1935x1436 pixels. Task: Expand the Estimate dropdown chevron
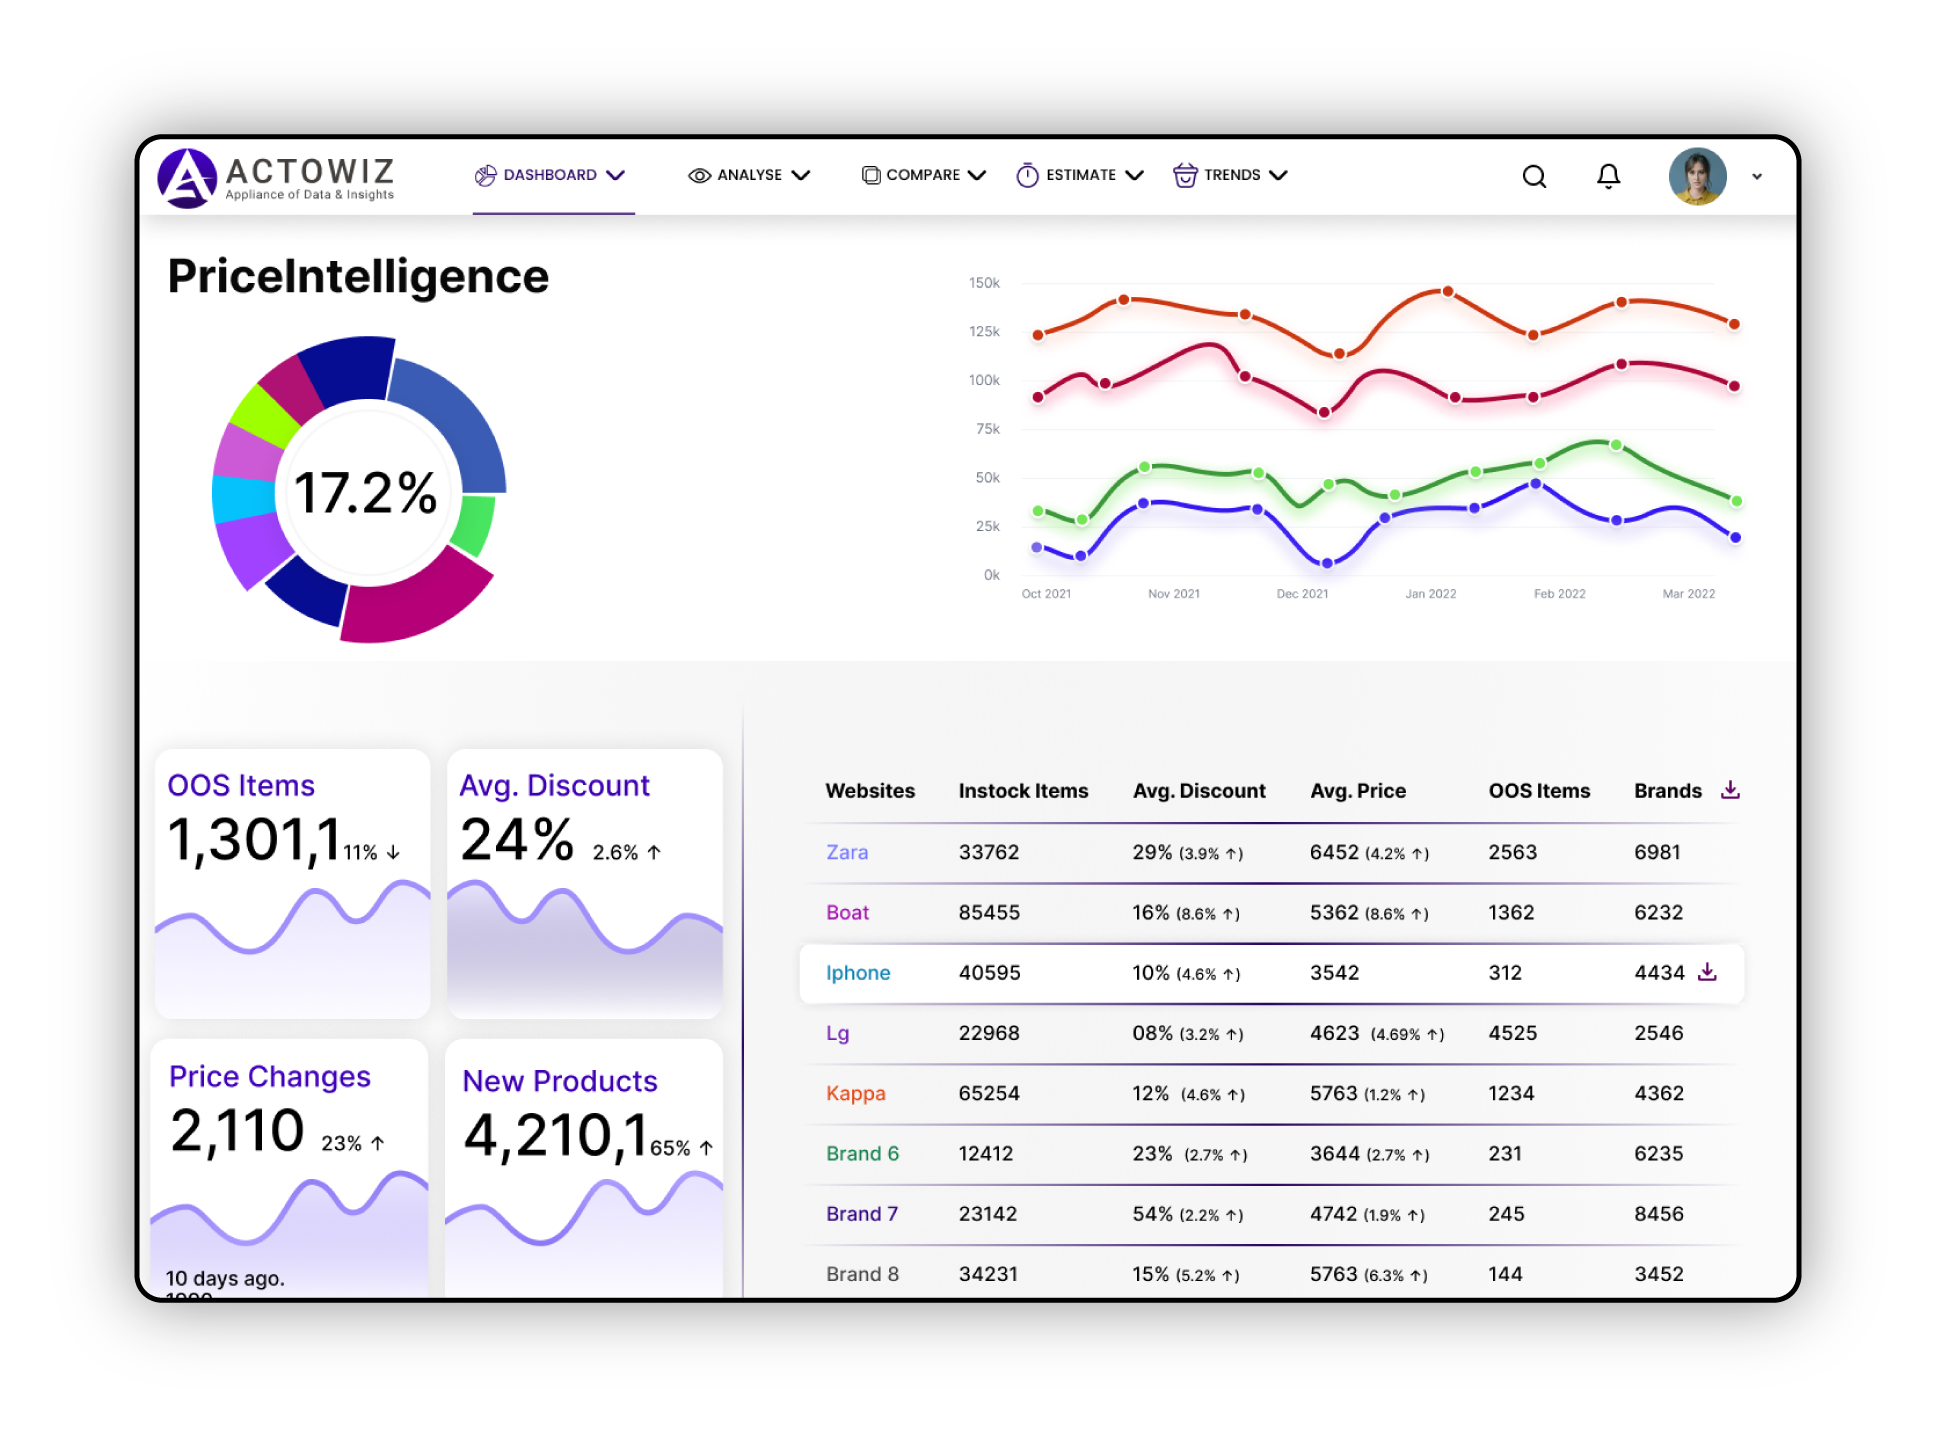1134,175
